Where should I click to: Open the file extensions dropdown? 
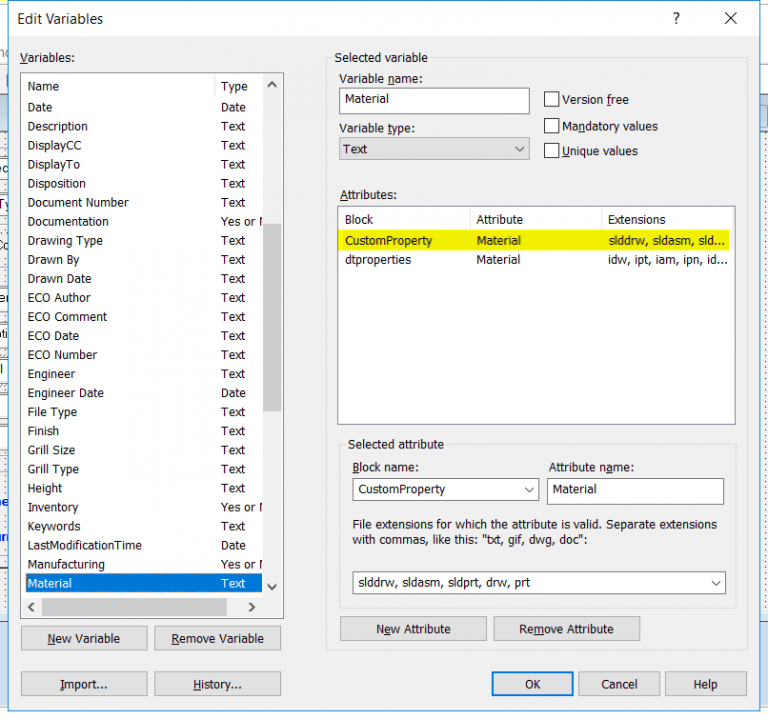(716, 583)
